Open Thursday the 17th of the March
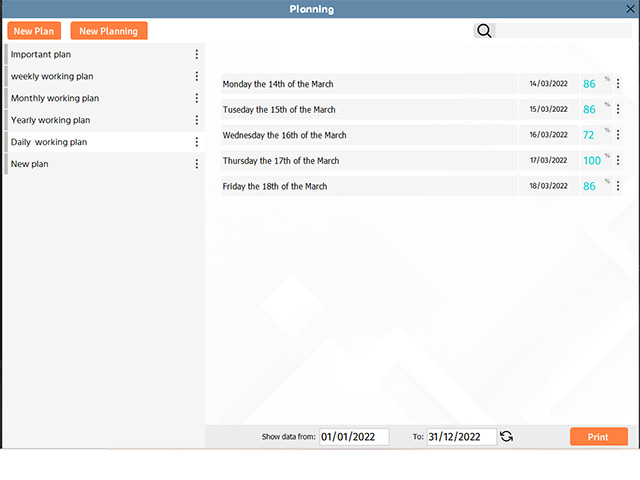This screenshot has height=480, width=640. pos(369,160)
